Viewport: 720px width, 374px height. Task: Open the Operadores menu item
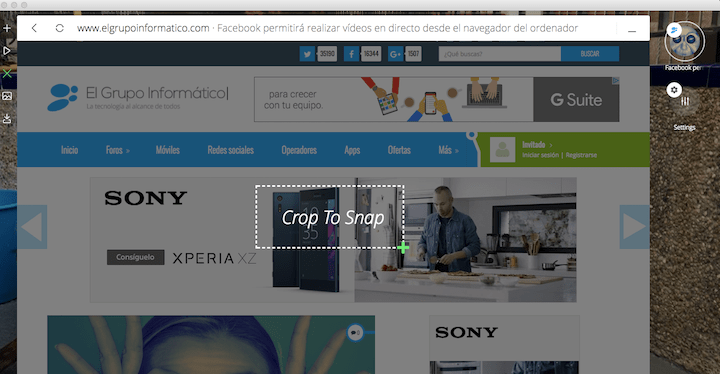pos(299,150)
